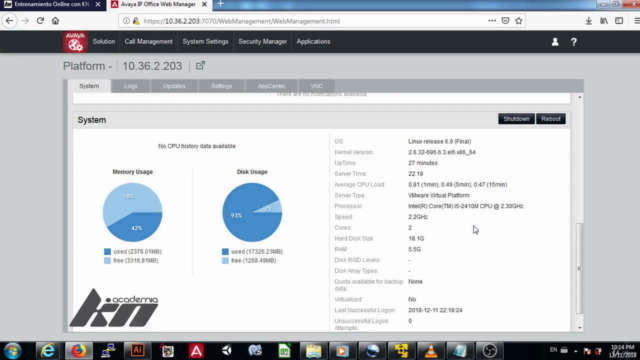Viewport: 640px width, 360px height.
Task: Click the Firefox taskbar icon
Action: [x=78, y=351]
